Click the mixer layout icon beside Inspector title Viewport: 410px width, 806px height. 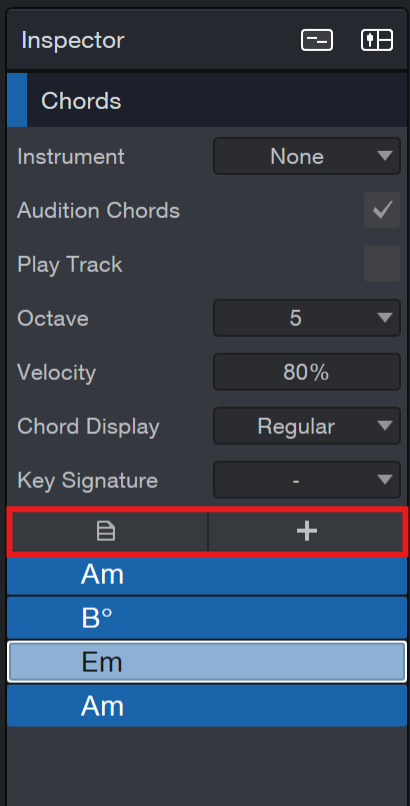tap(377, 40)
